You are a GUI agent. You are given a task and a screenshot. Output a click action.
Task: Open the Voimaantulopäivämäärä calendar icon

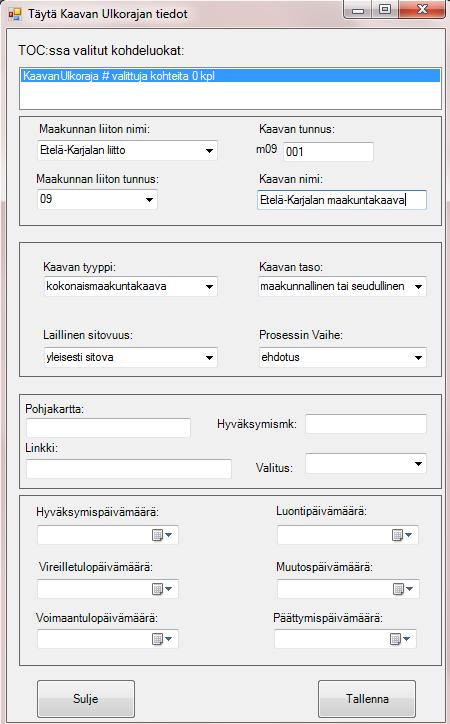162,639
